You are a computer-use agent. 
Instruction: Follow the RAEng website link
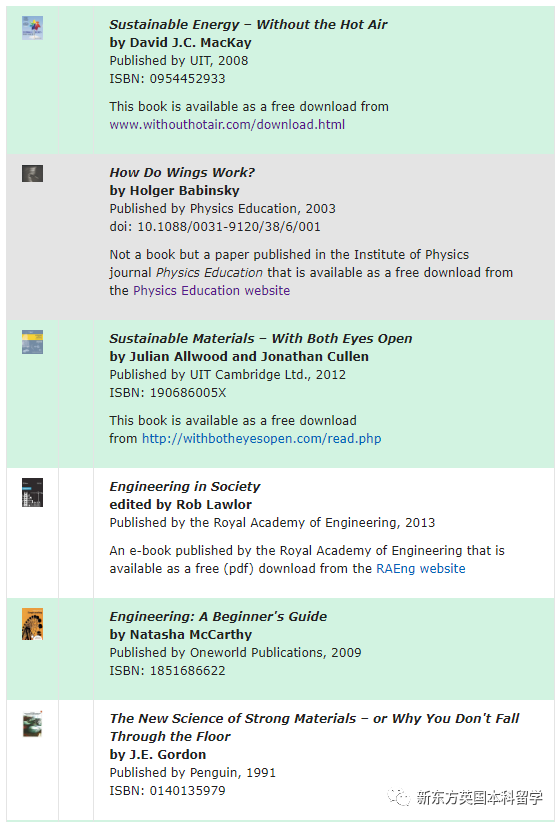point(421,569)
